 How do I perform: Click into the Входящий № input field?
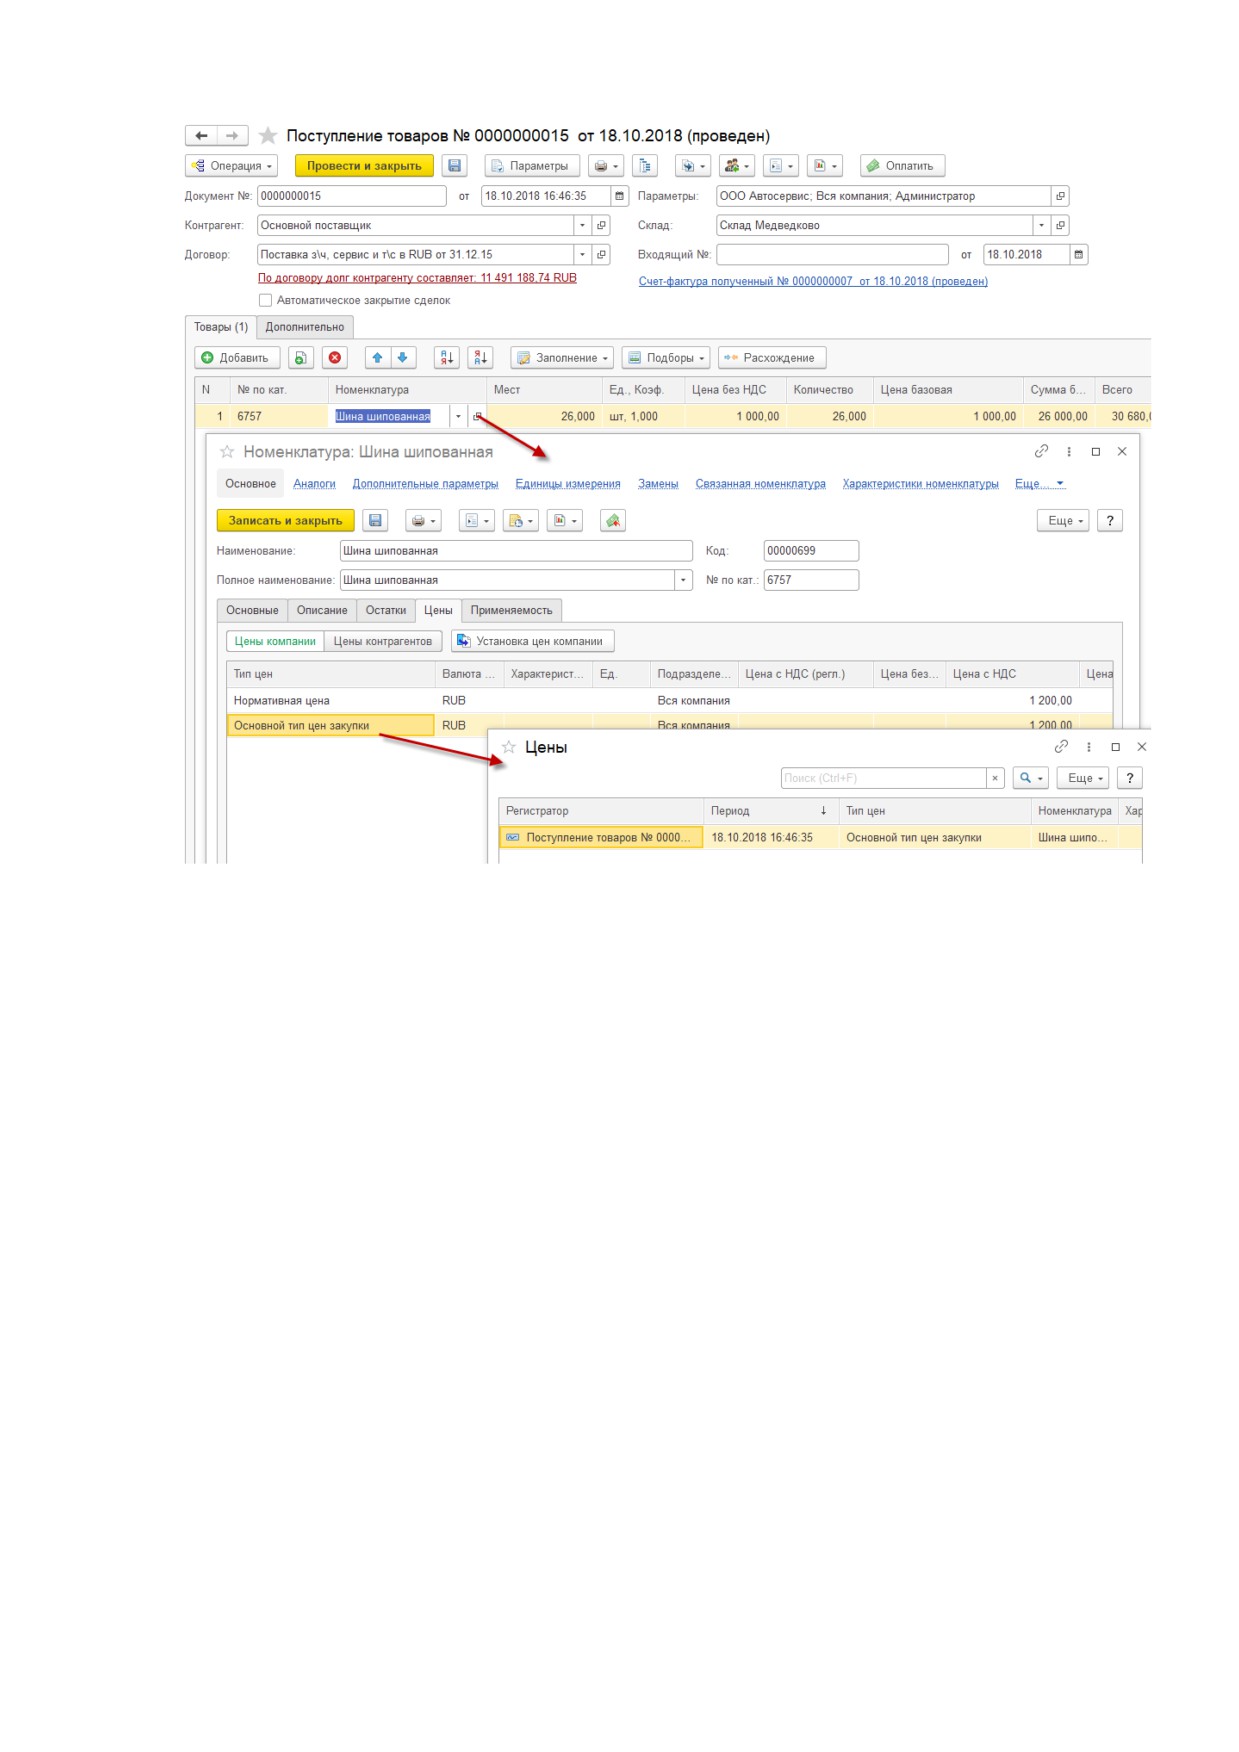click(x=832, y=255)
